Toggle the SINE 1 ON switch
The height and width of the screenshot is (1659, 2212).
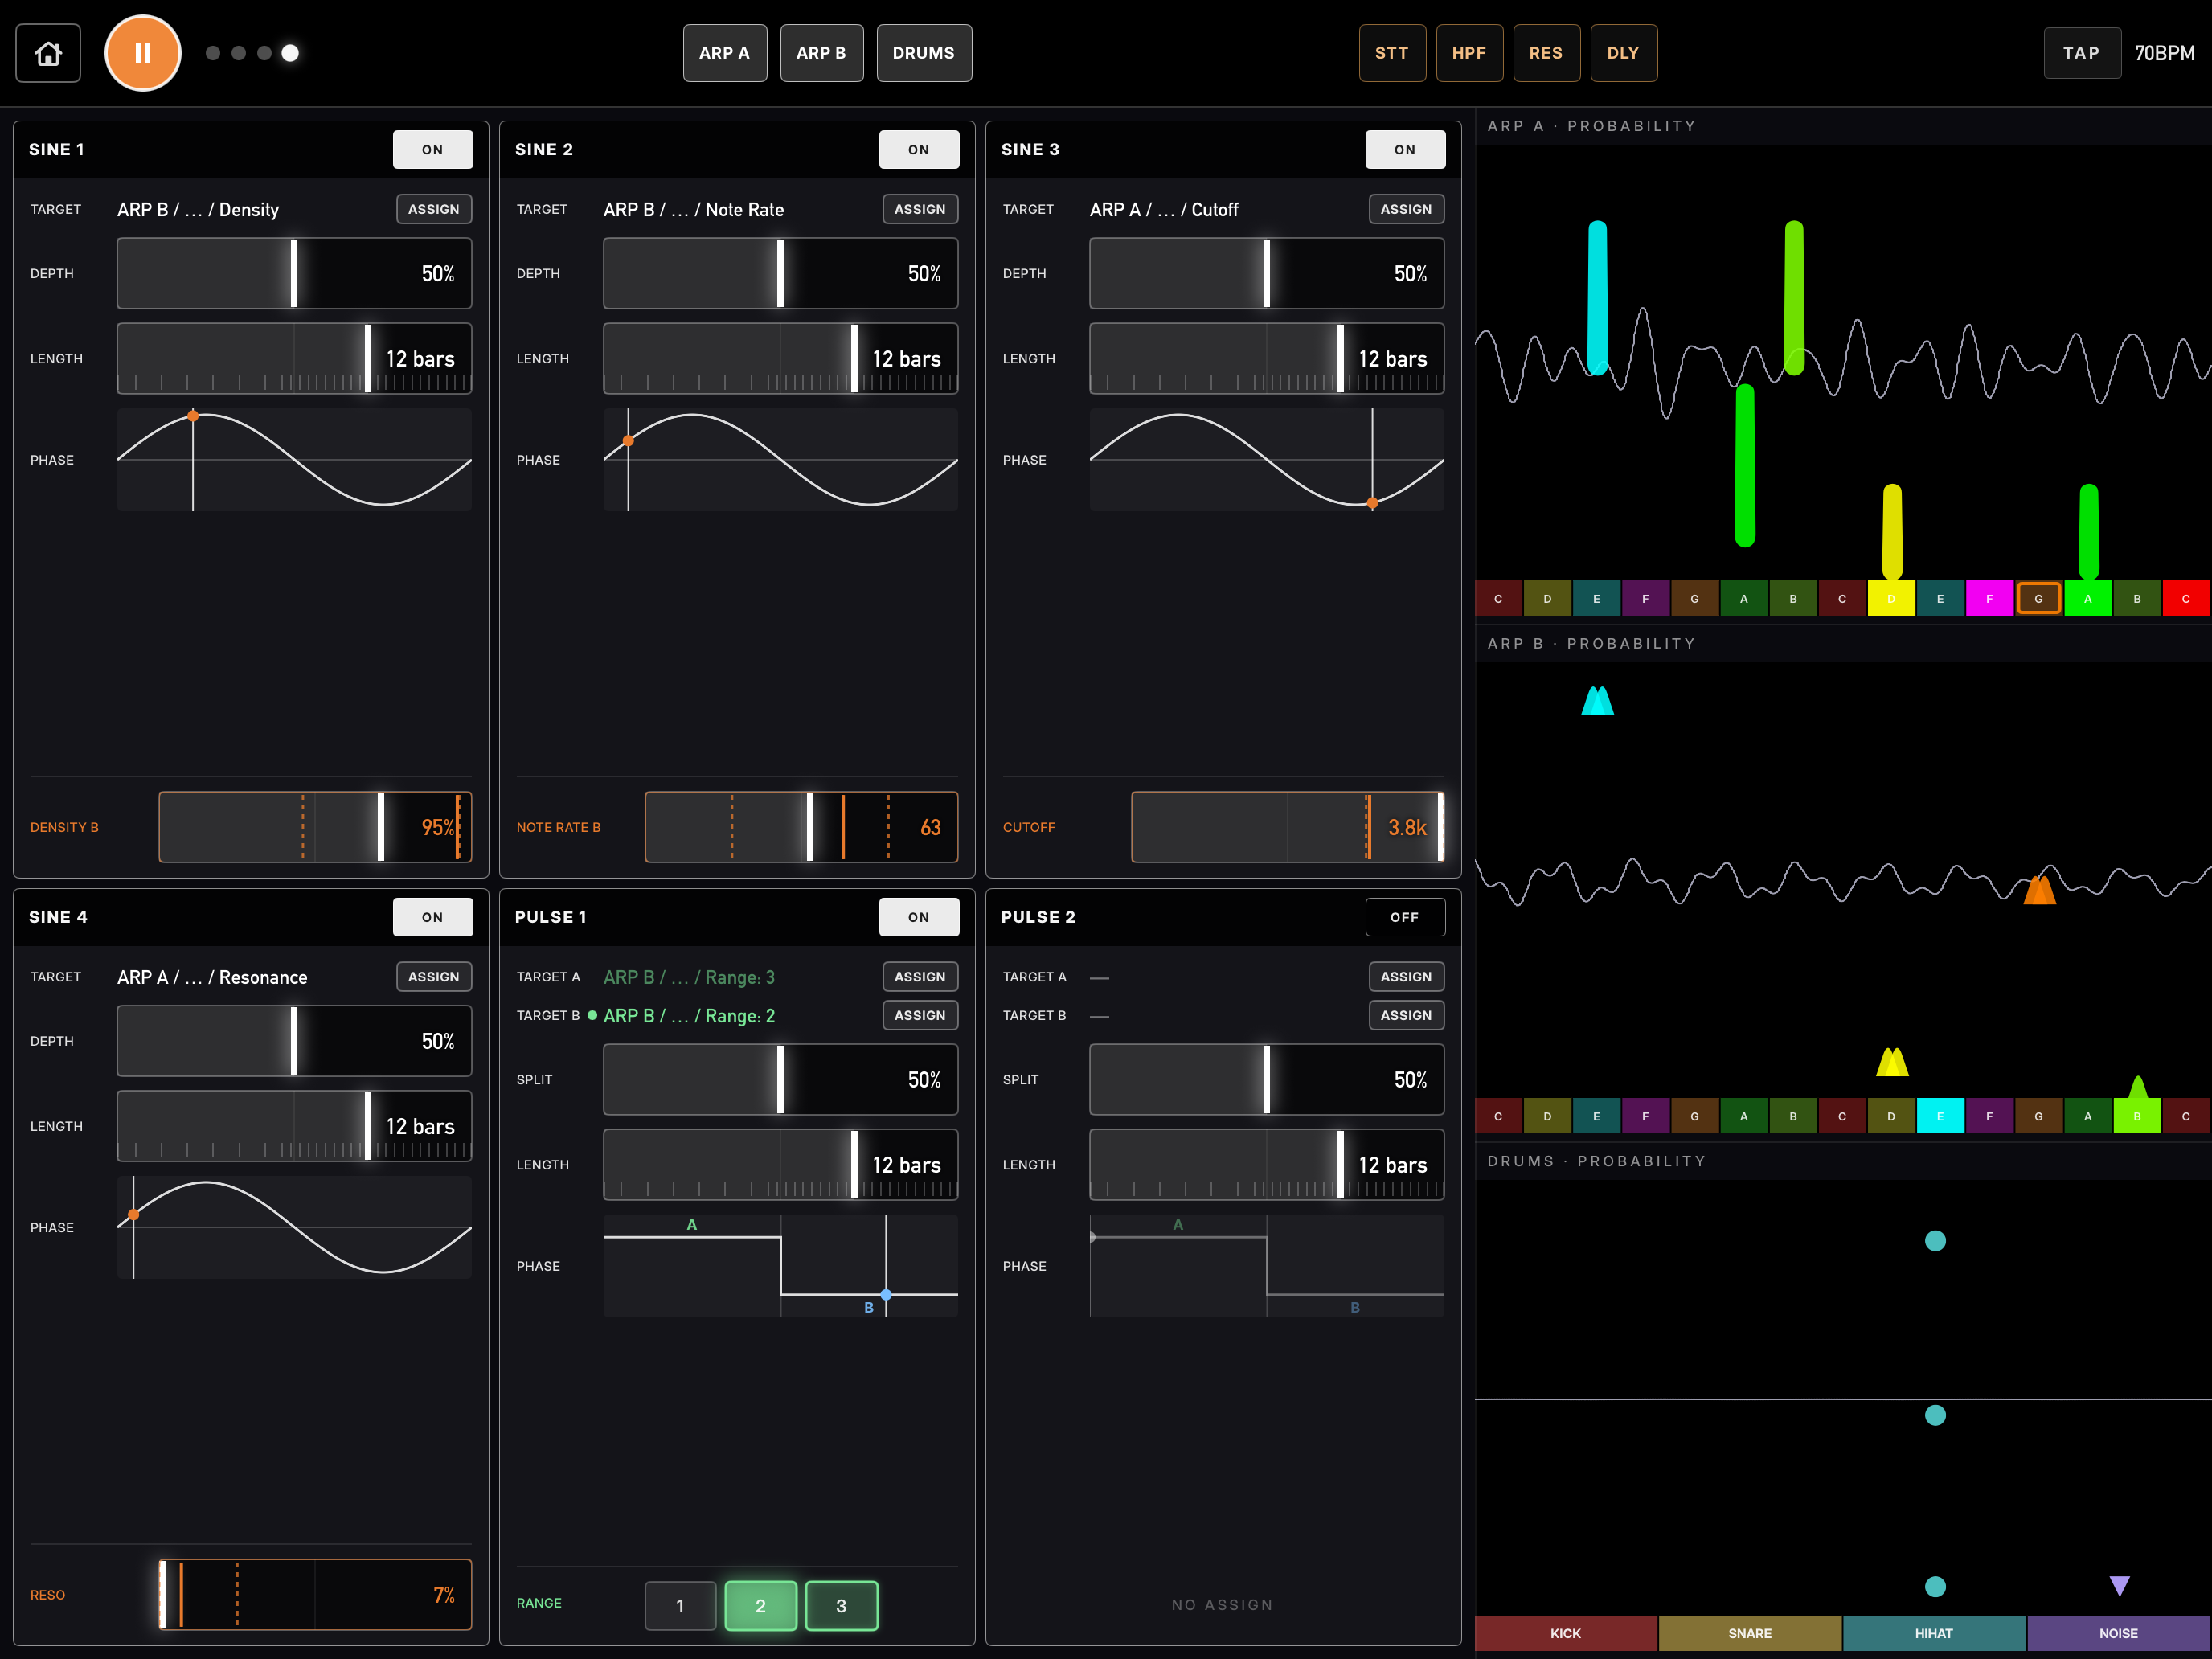coord(432,149)
